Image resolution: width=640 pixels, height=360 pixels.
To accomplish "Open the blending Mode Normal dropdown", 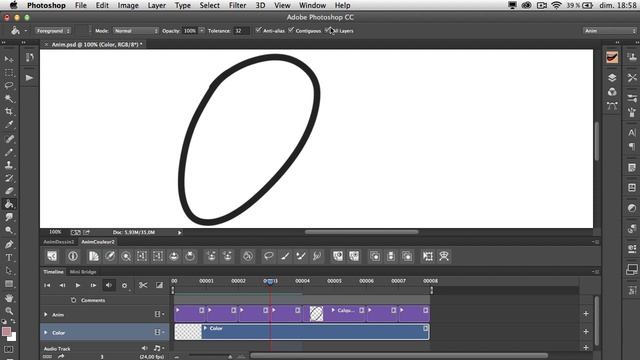I will coord(136,31).
